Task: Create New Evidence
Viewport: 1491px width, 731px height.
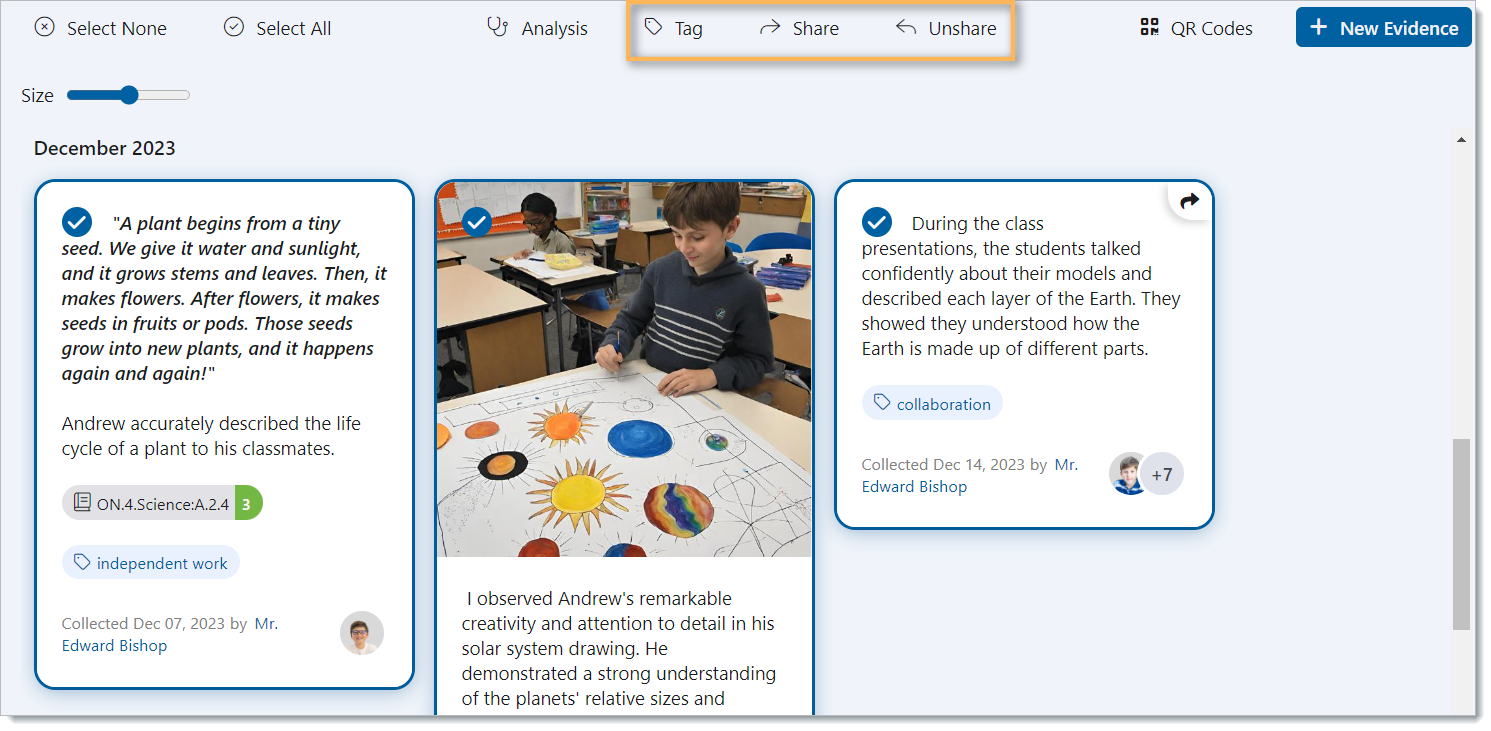Action: (1384, 28)
